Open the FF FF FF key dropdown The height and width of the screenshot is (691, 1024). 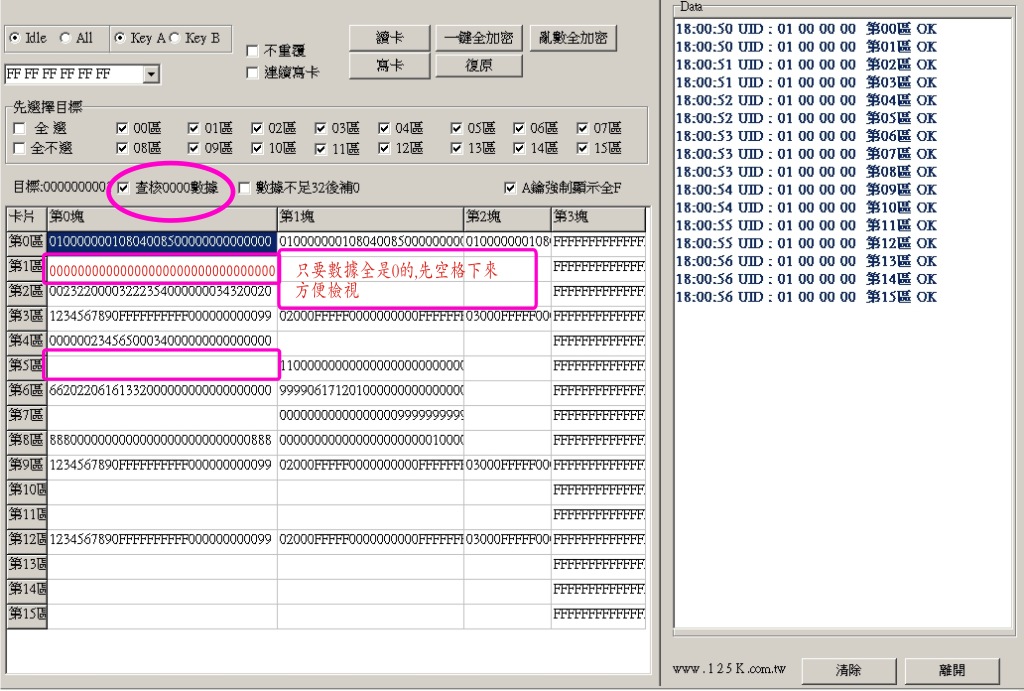[151, 74]
